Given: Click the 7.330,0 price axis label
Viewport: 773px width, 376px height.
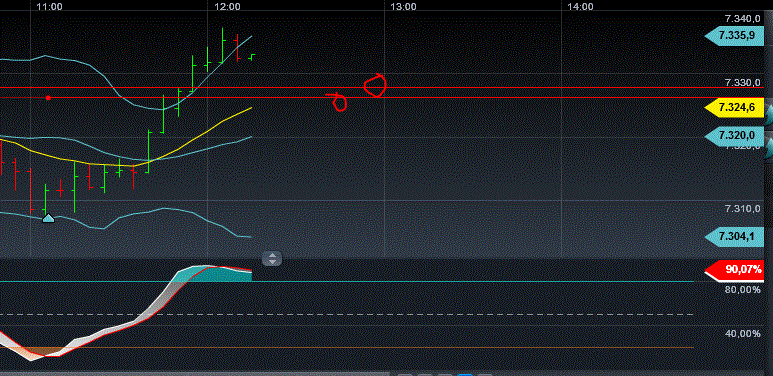Looking at the screenshot, I should [742, 82].
